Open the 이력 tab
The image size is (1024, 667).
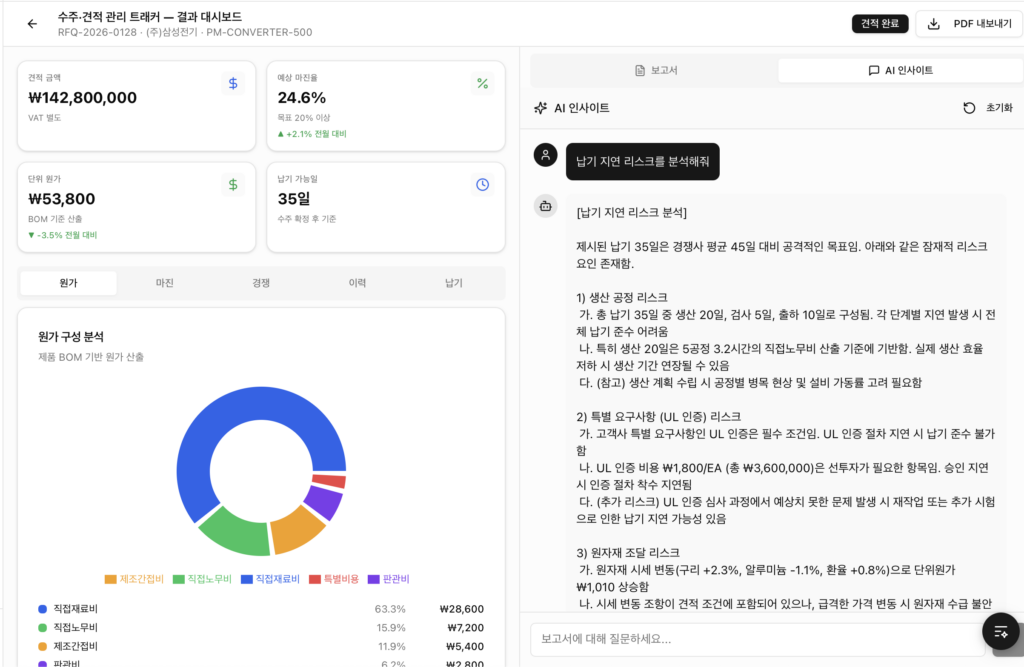[x=357, y=283]
